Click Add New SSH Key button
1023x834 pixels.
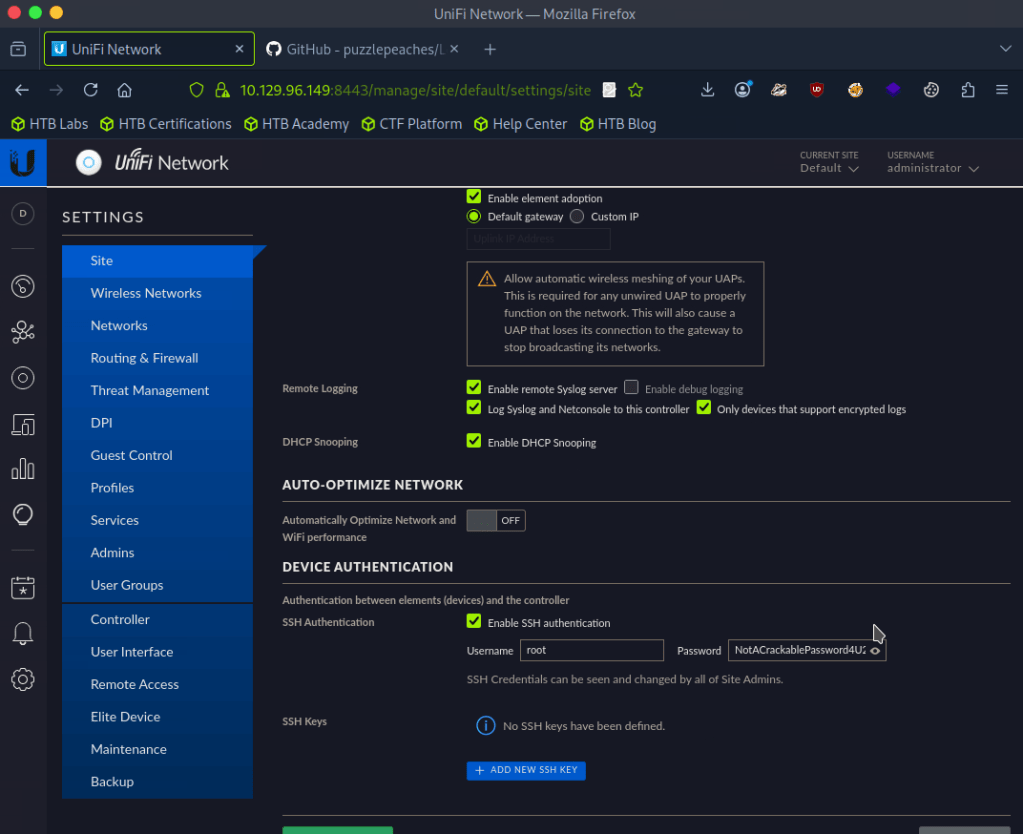[x=526, y=770]
